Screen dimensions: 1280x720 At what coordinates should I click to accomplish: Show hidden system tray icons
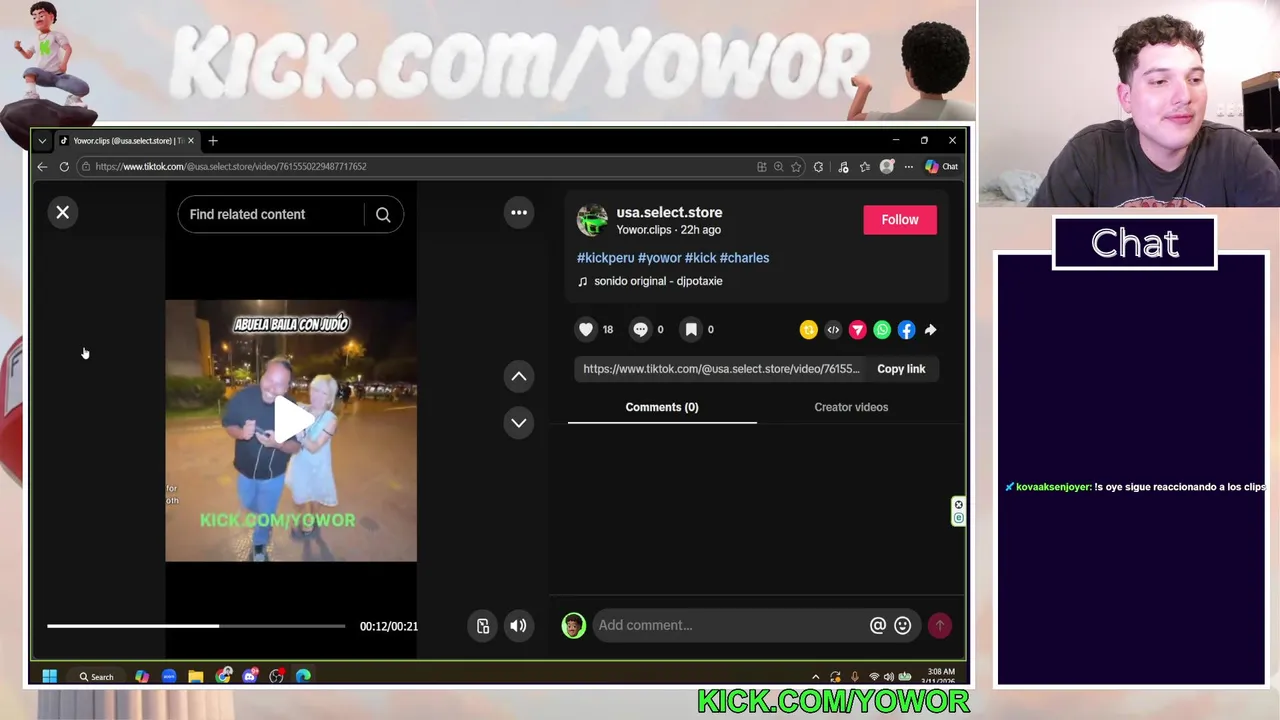pyautogui.click(x=815, y=677)
